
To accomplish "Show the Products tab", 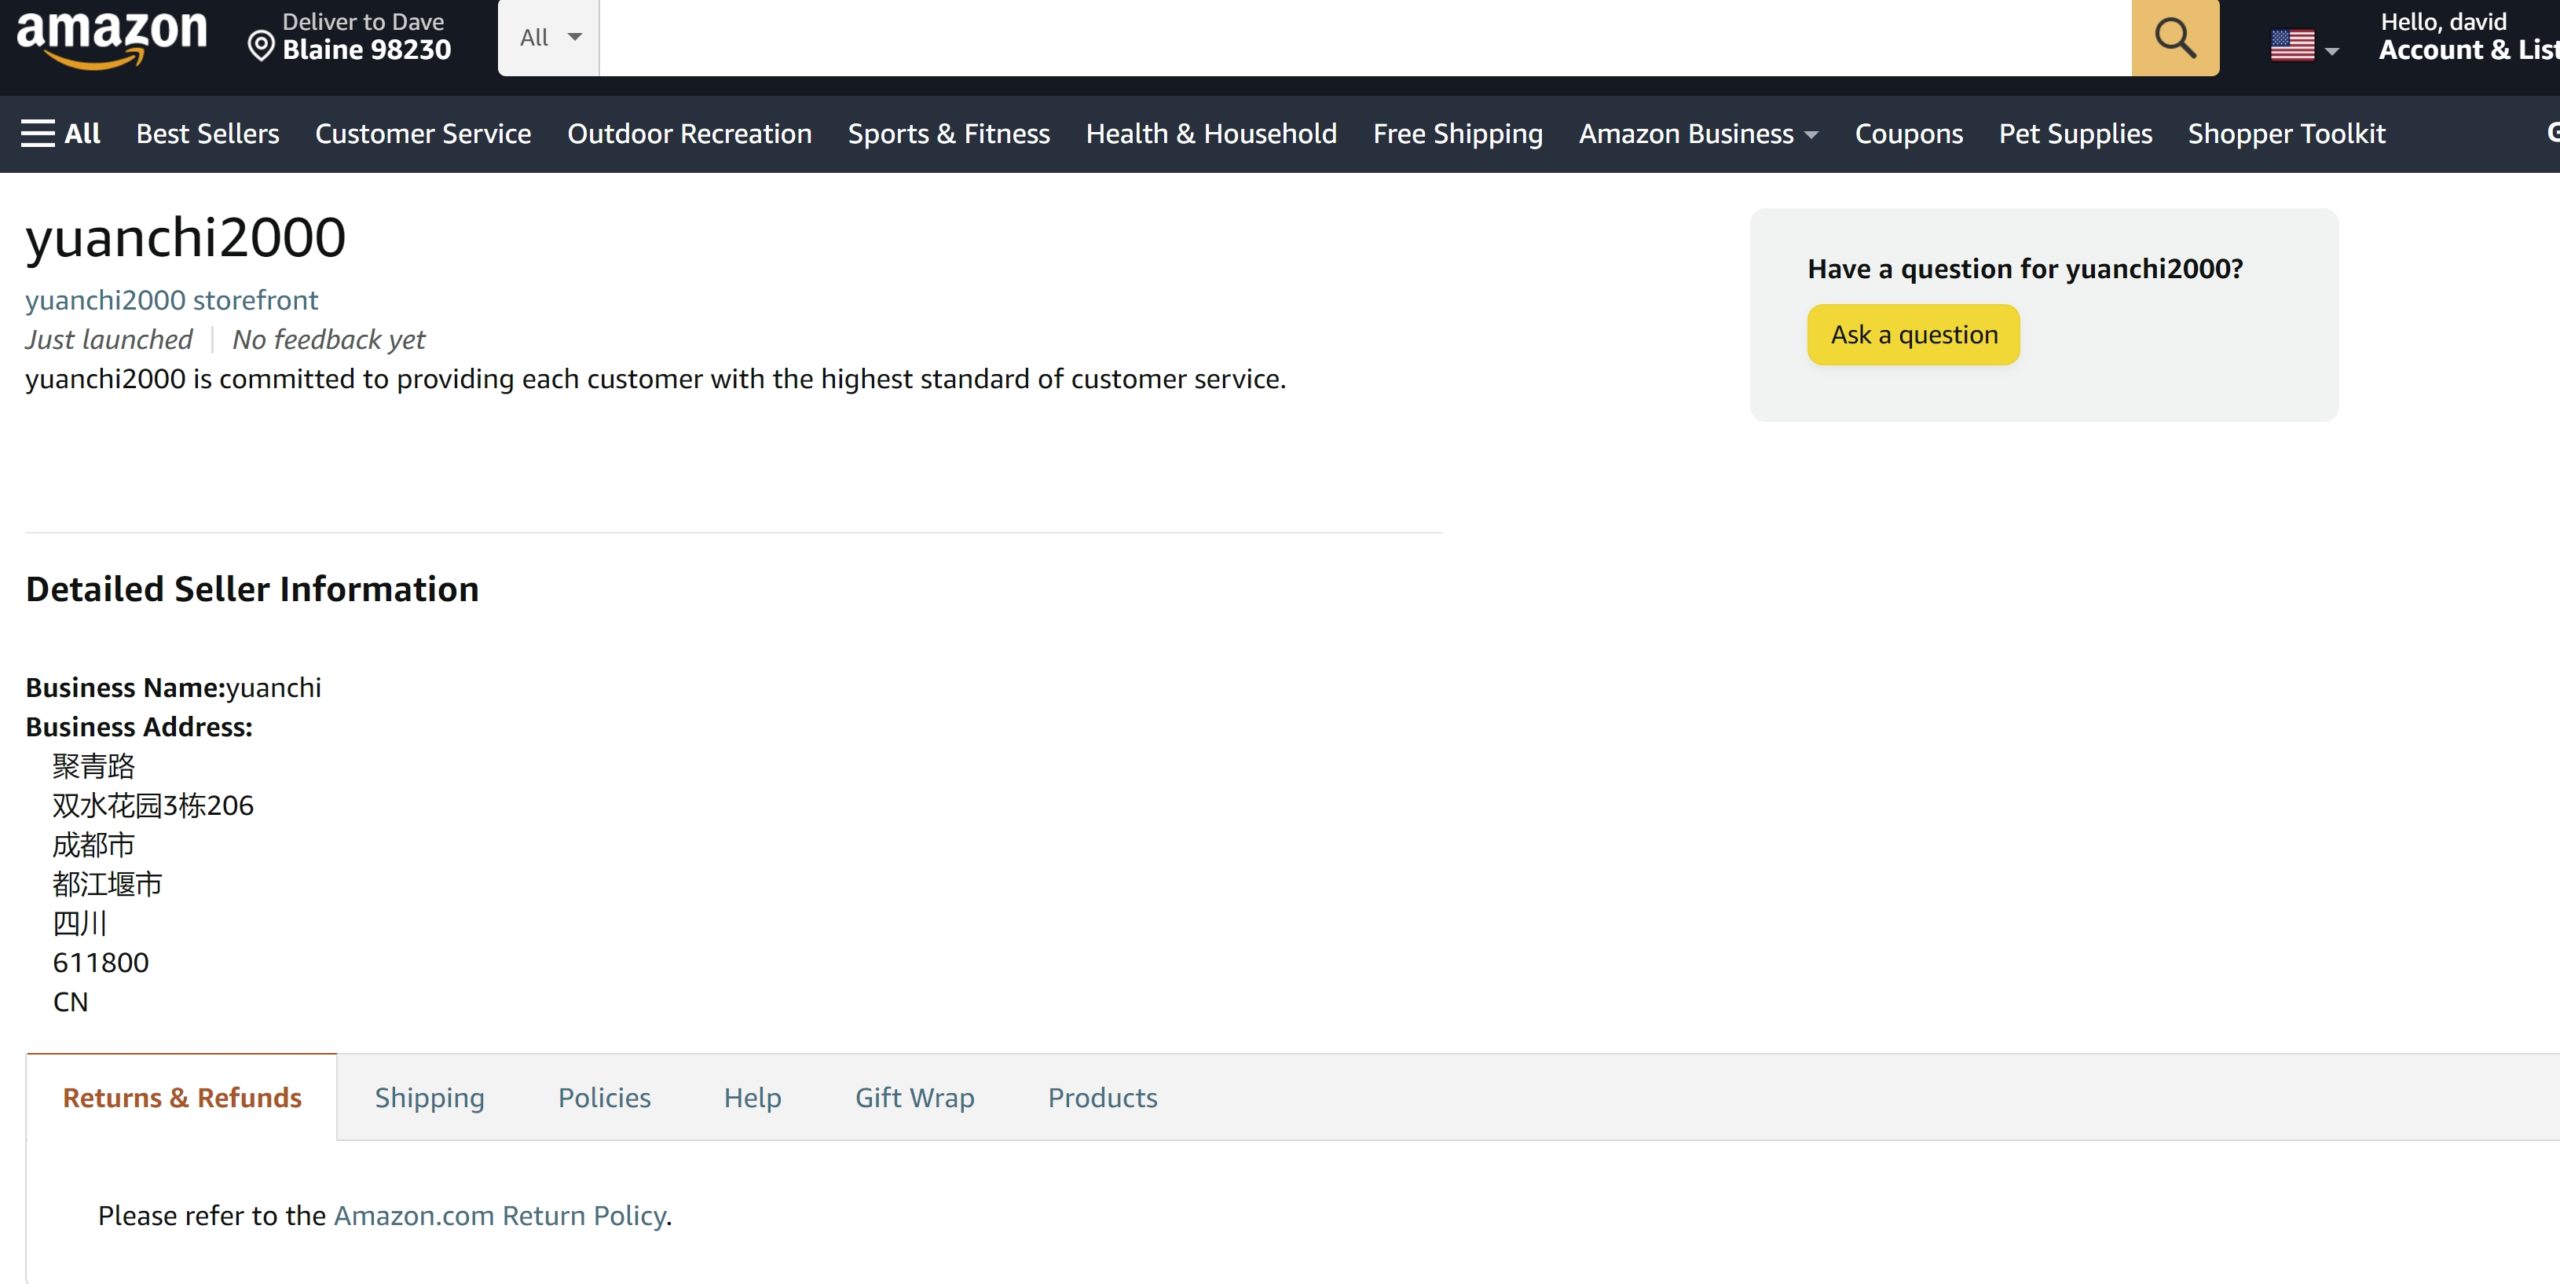I will [x=1102, y=1097].
